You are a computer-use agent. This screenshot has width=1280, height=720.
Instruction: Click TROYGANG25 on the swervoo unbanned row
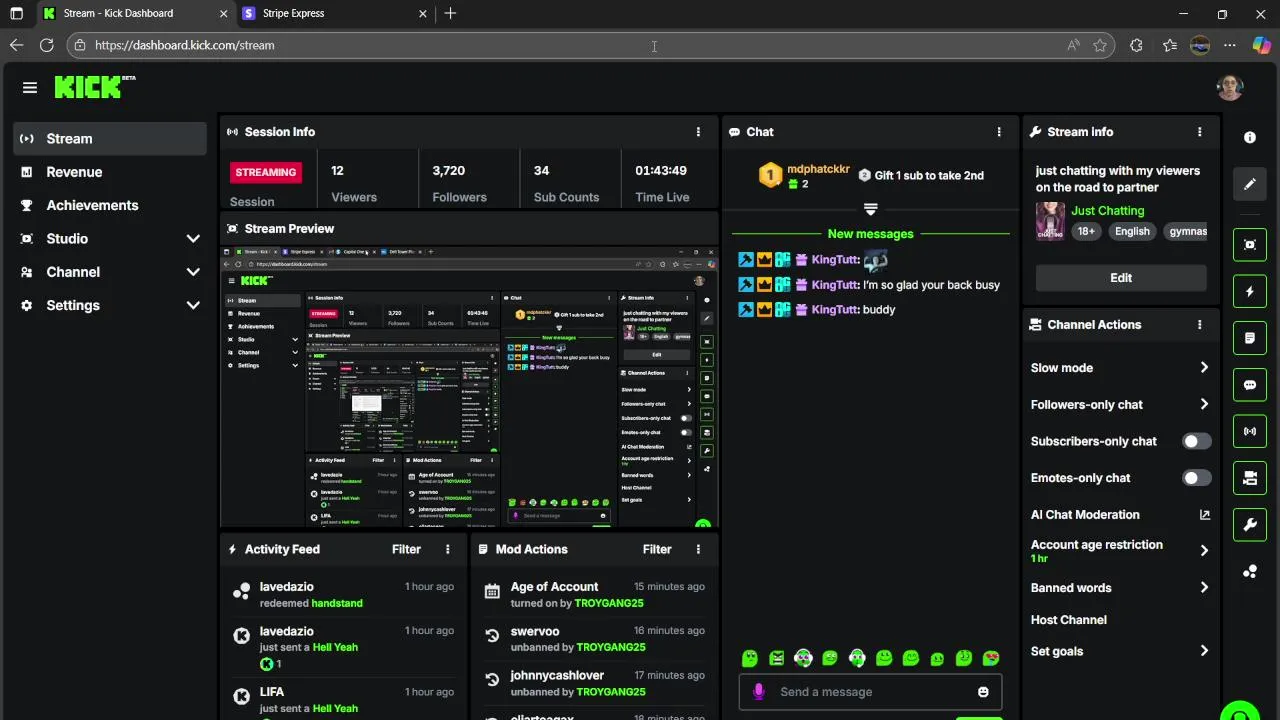pyautogui.click(x=611, y=647)
